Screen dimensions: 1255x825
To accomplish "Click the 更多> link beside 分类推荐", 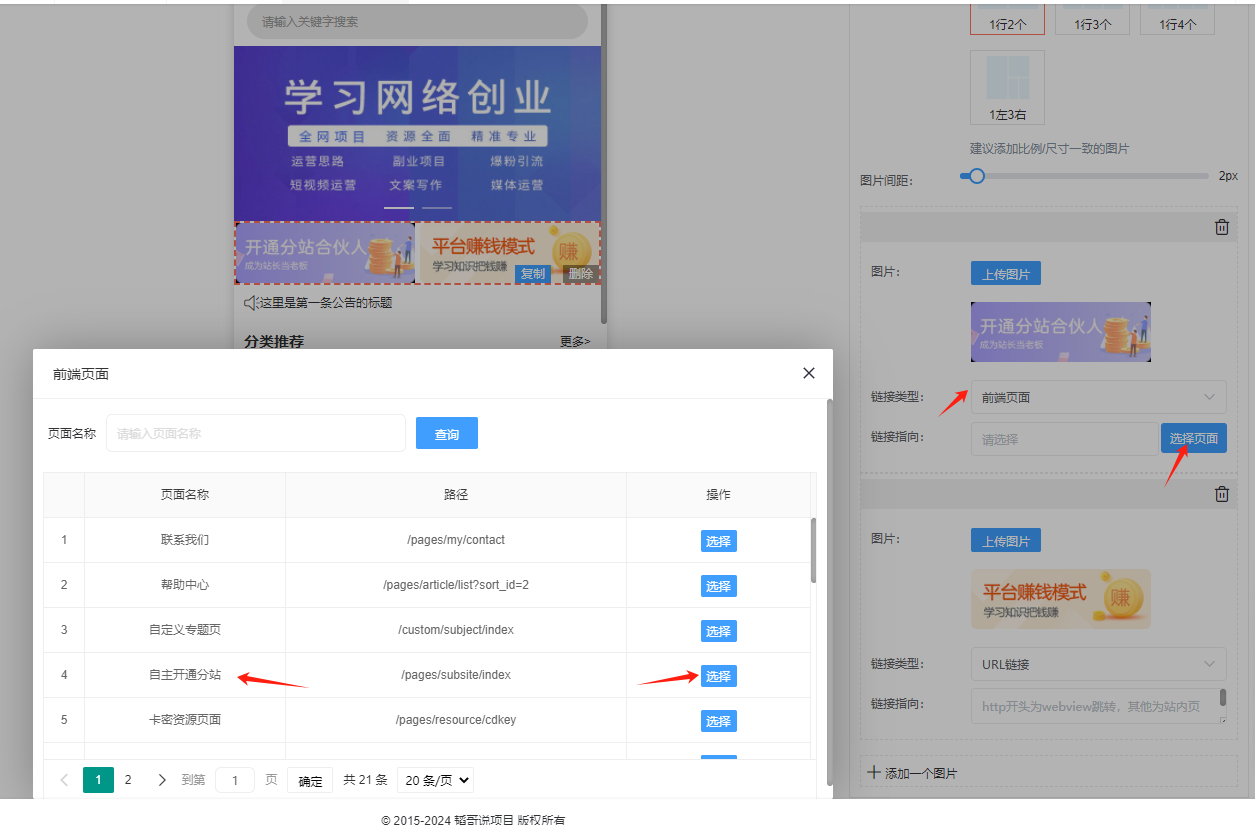I will click(575, 341).
